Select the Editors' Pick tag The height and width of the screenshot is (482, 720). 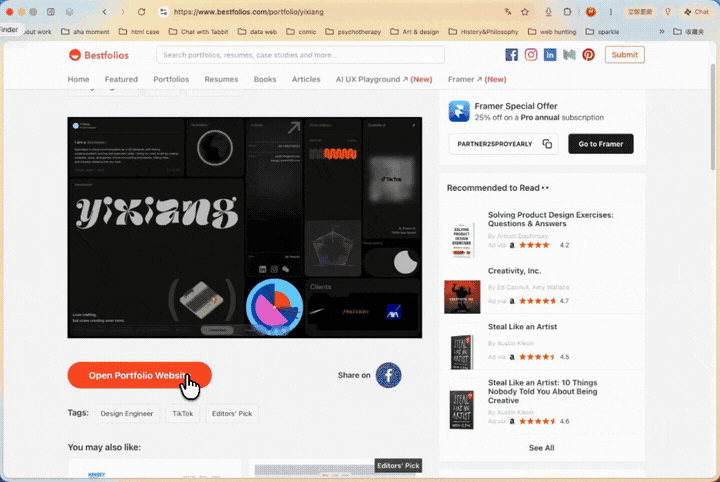click(x=232, y=414)
